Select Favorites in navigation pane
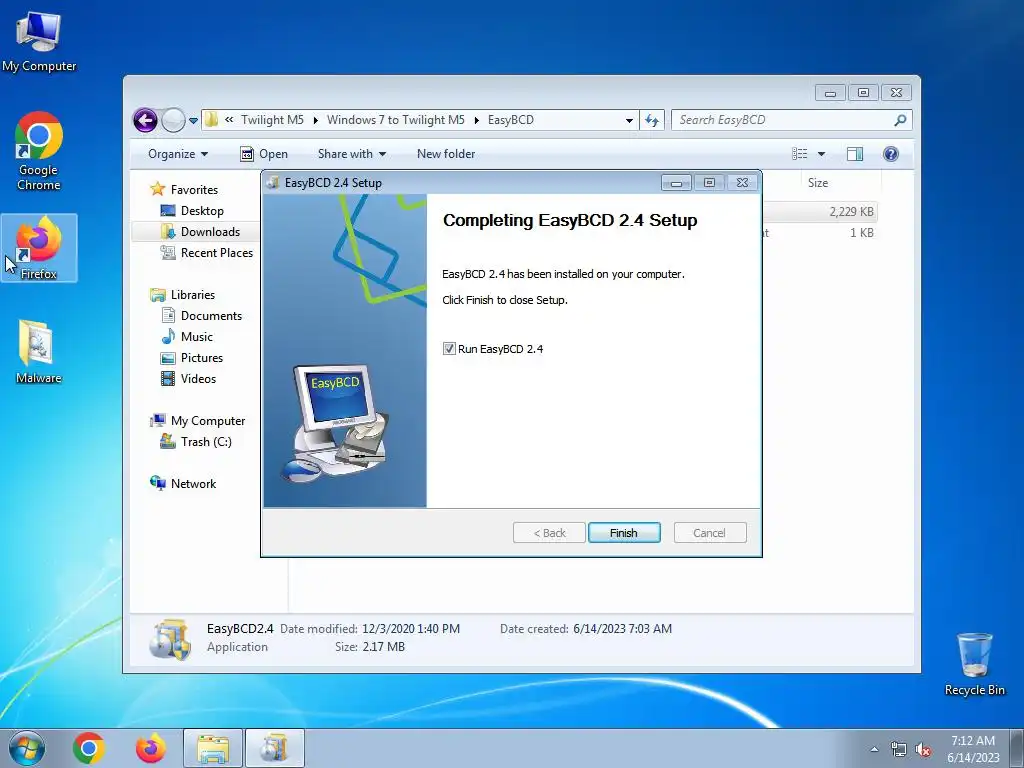The height and width of the screenshot is (768, 1024). 194,189
